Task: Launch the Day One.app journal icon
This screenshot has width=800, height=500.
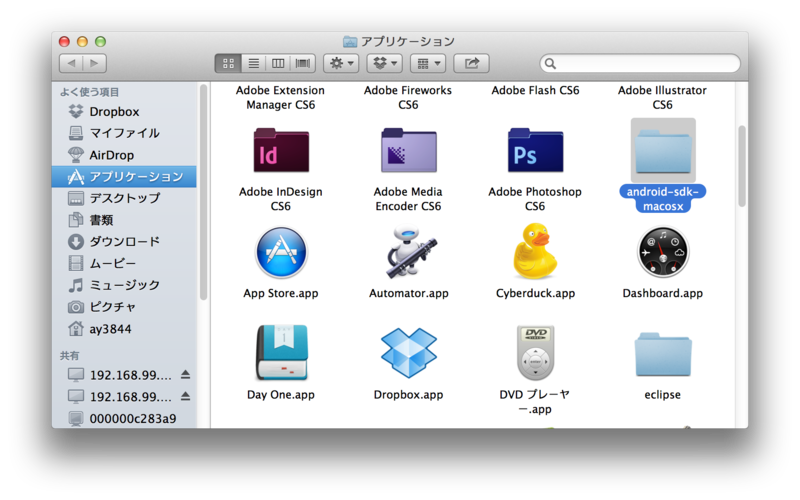Action: pyautogui.click(x=281, y=353)
